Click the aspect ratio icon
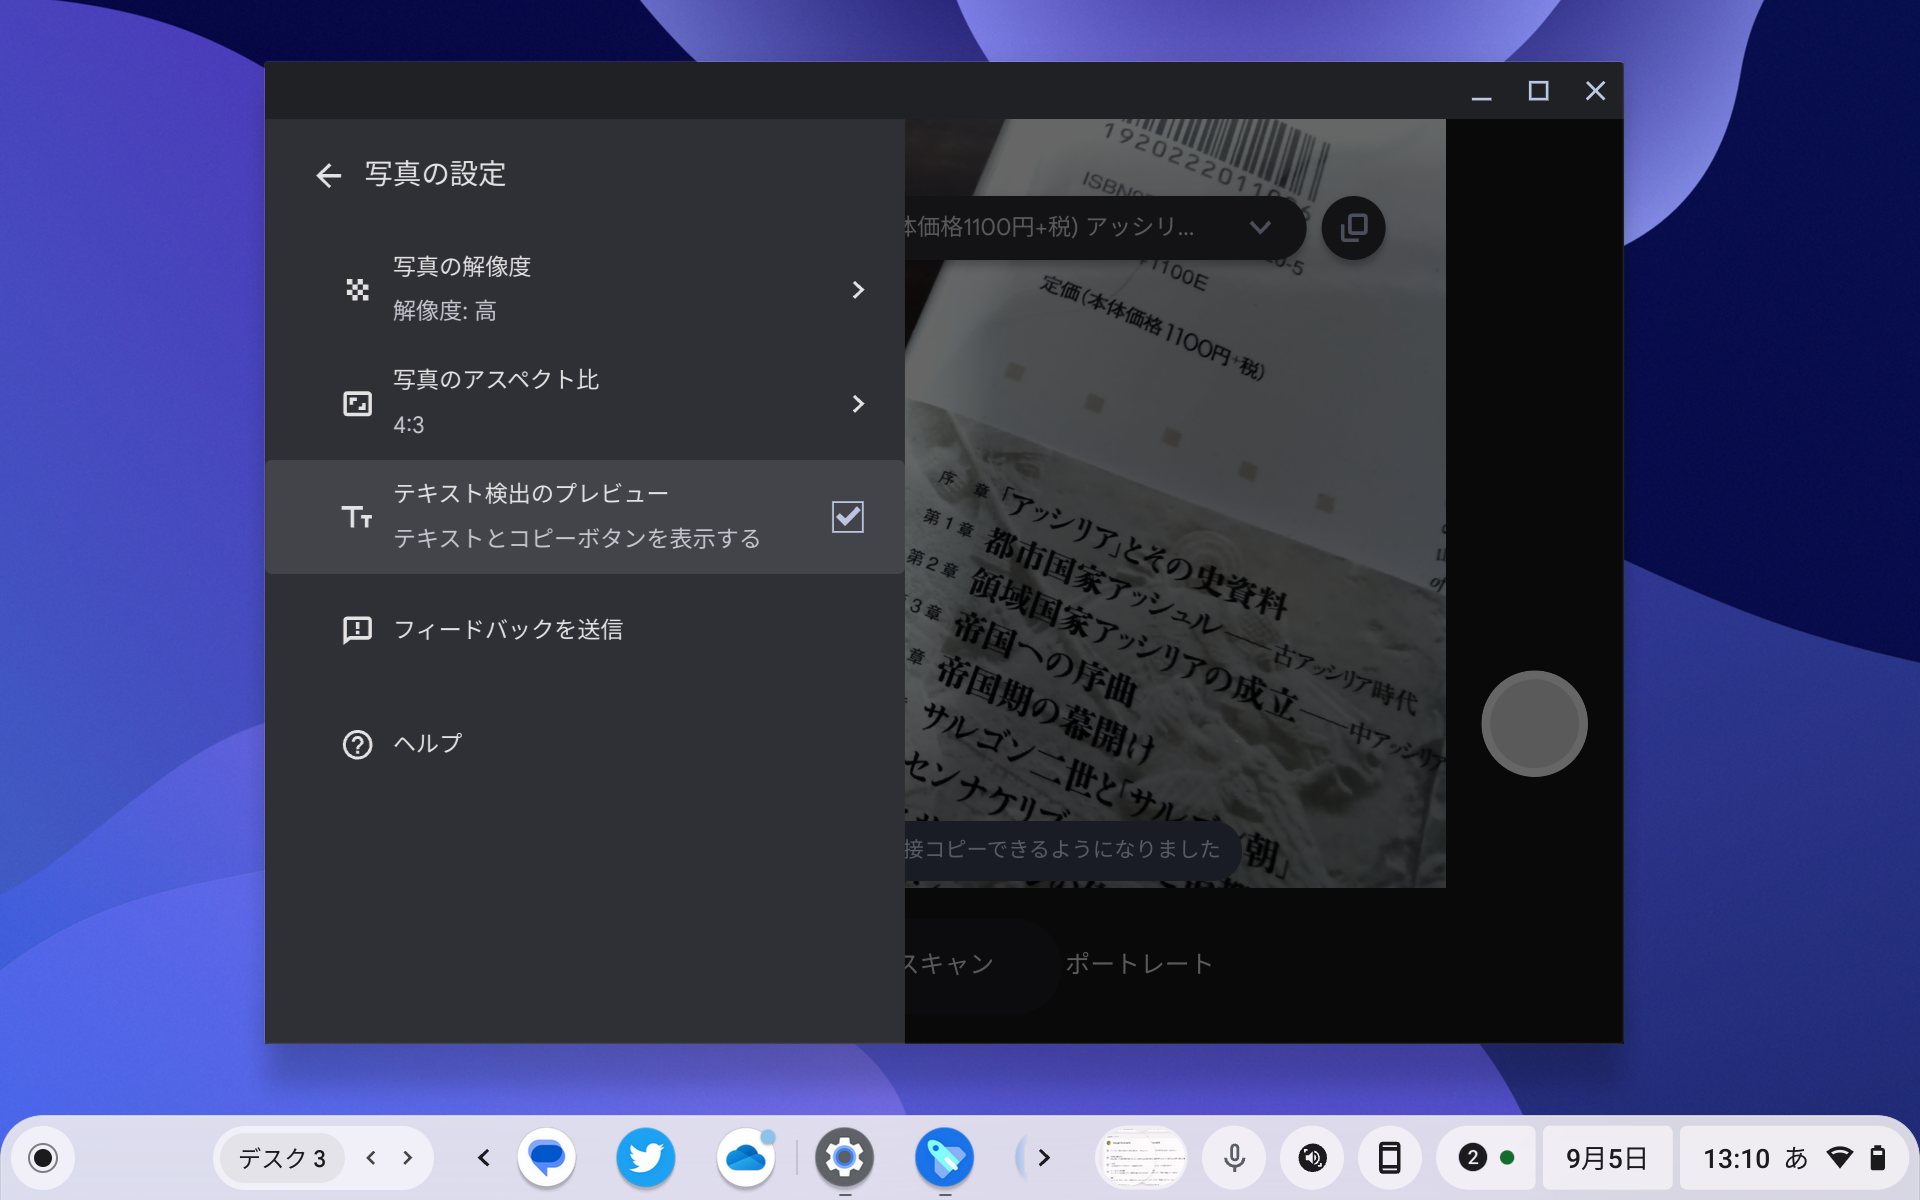1920x1200 pixels. 357,403
